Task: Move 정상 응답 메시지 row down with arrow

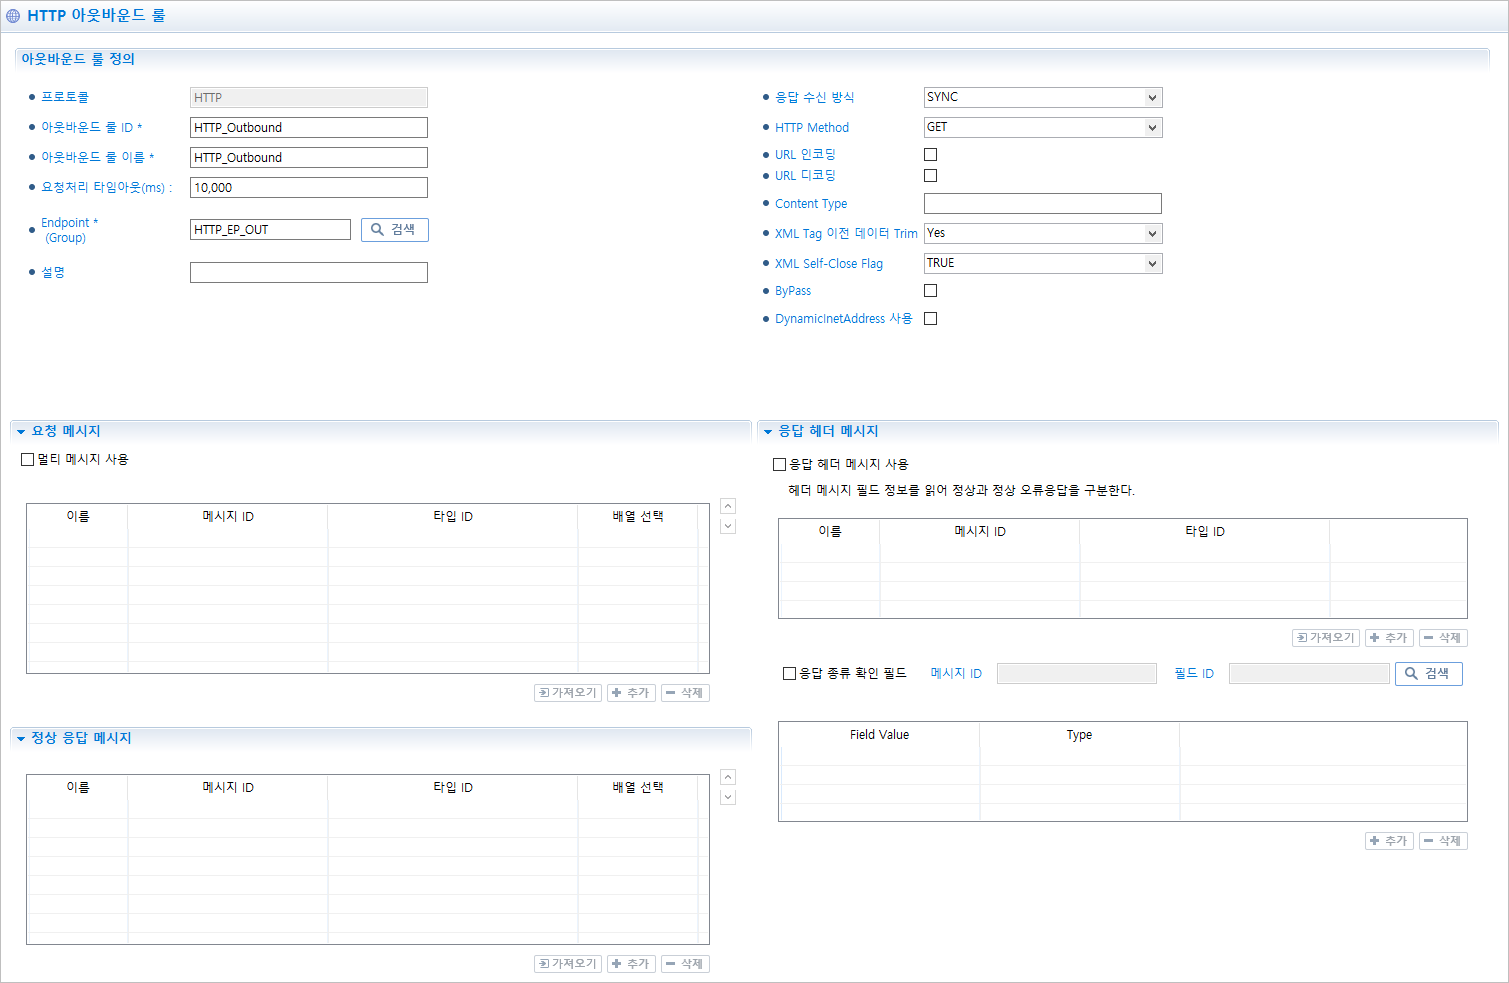Action: coord(728,797)
